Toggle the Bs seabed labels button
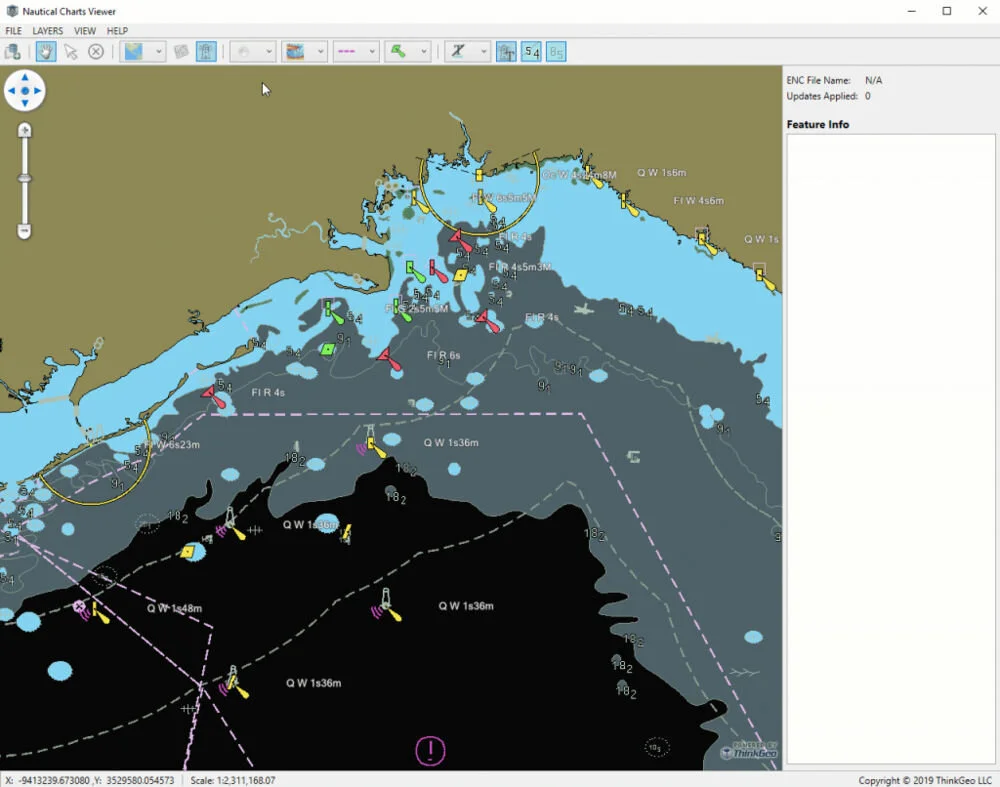This screenshot has height=787, width=1000. (x=556, y=52)
